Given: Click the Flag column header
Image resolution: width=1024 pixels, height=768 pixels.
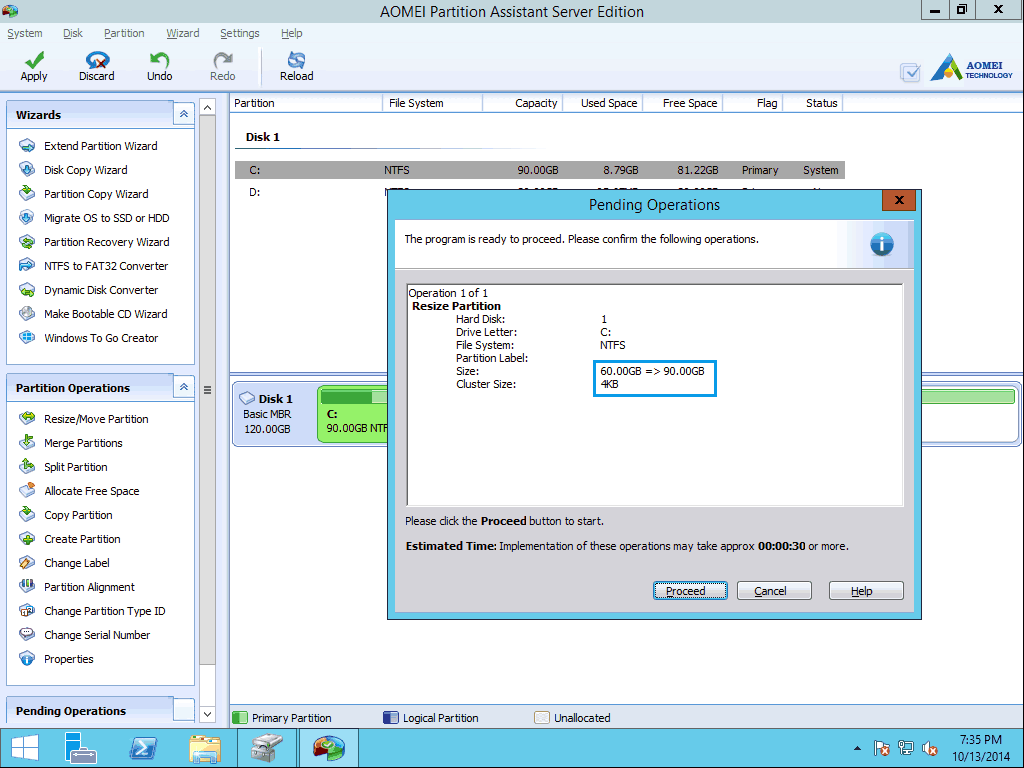Looking at the screenshot, I should click(x=753, y=103).
